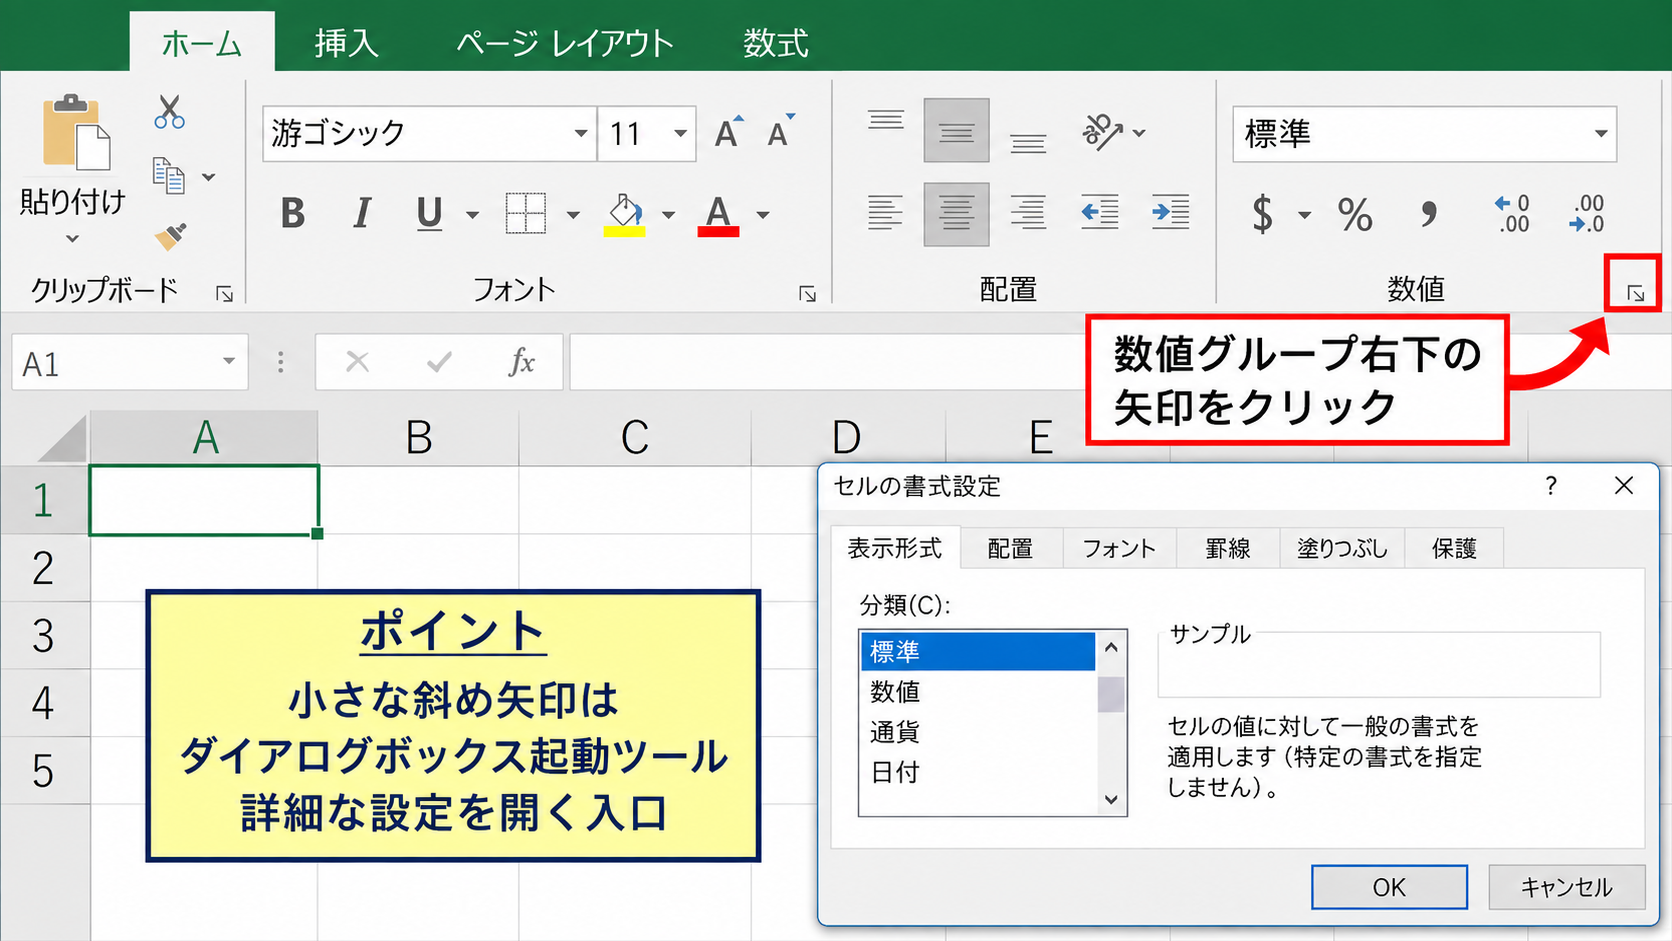
Task: Apply Comma style format
Action: (1429, 213)
